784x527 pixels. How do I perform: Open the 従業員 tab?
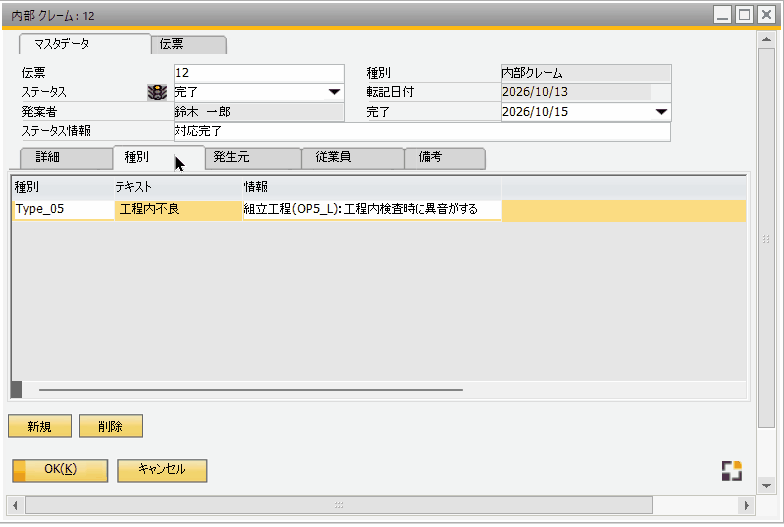353,158
